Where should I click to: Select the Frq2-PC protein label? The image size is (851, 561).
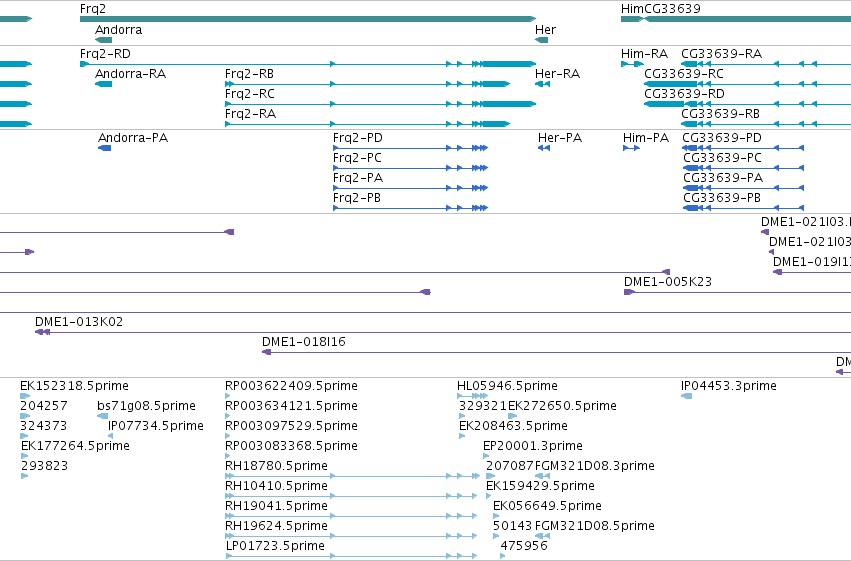pos(357,158)
